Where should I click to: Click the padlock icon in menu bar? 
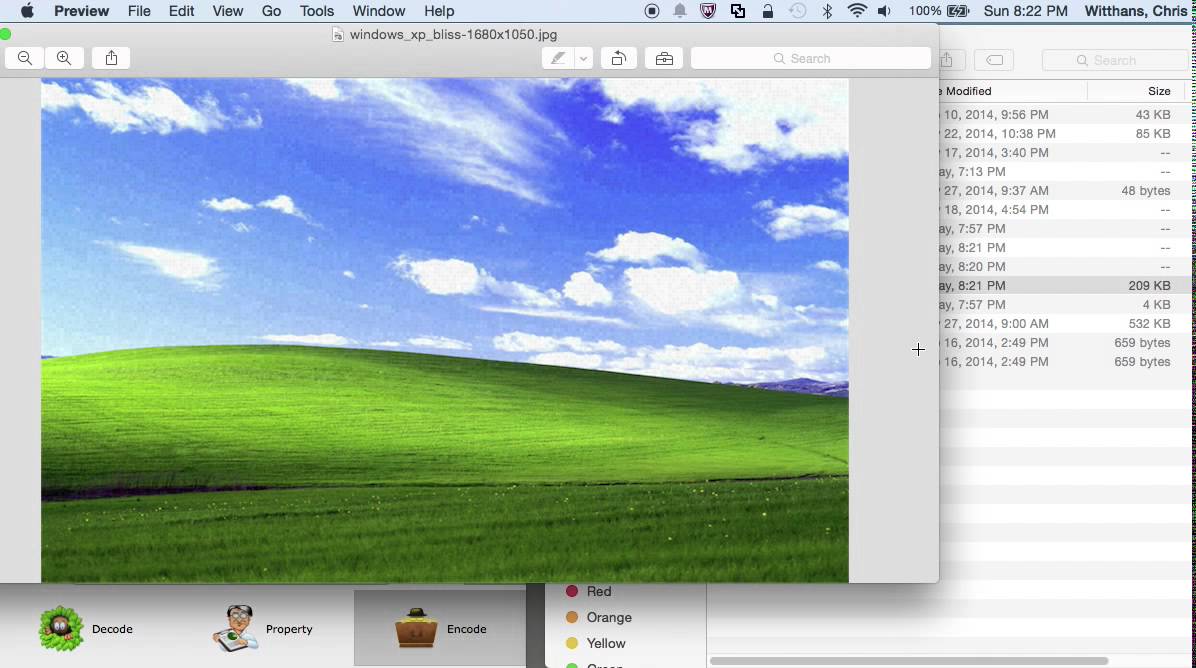[x=767, y=11]
